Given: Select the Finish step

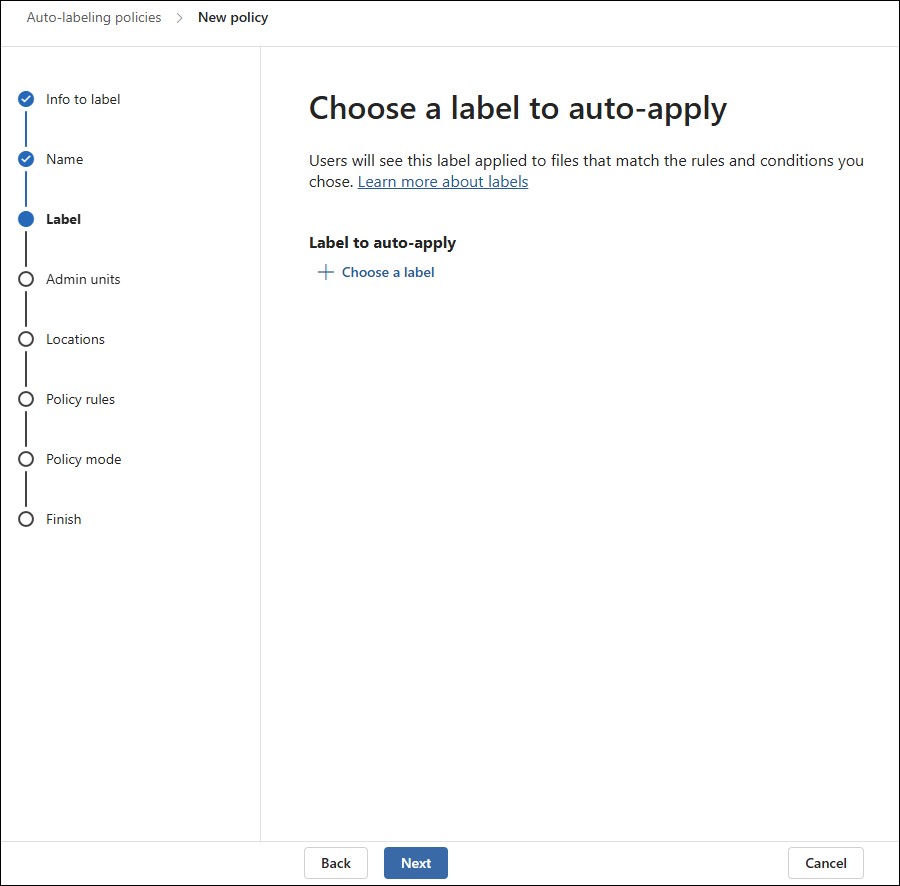Looking at the screenshot, I should 64,519.
